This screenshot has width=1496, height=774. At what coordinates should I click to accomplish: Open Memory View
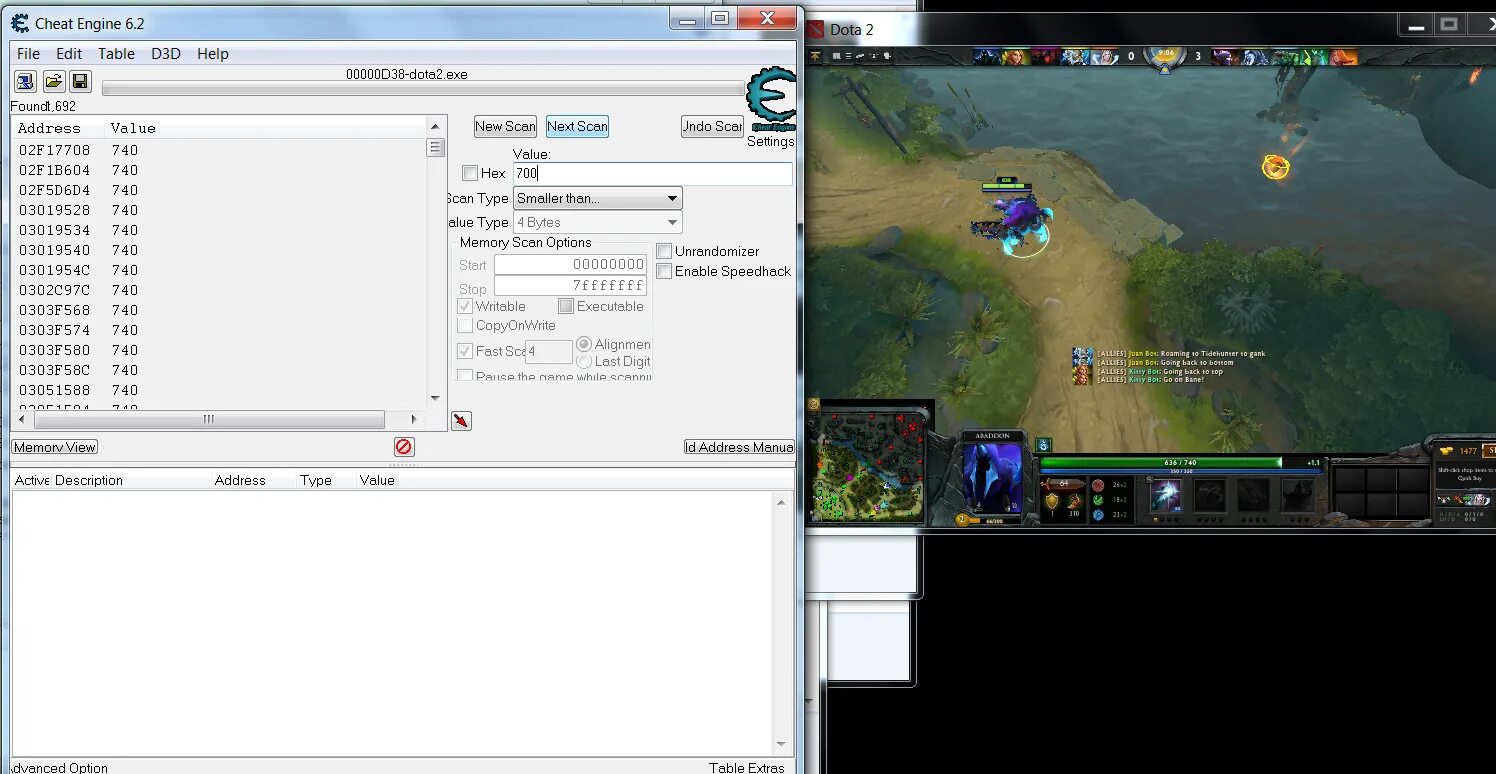coord(55,447)
